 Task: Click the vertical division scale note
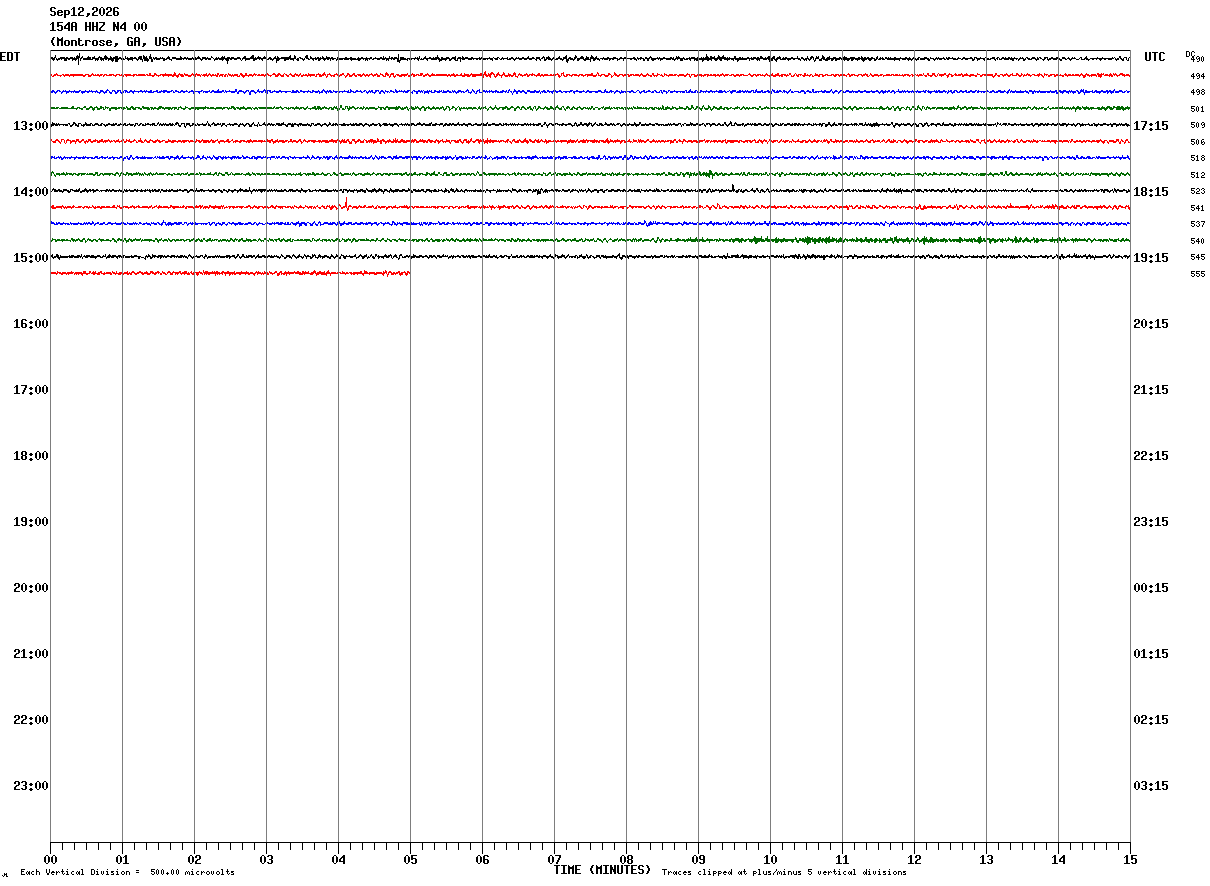pyautogui.click(x=127, y=873)
